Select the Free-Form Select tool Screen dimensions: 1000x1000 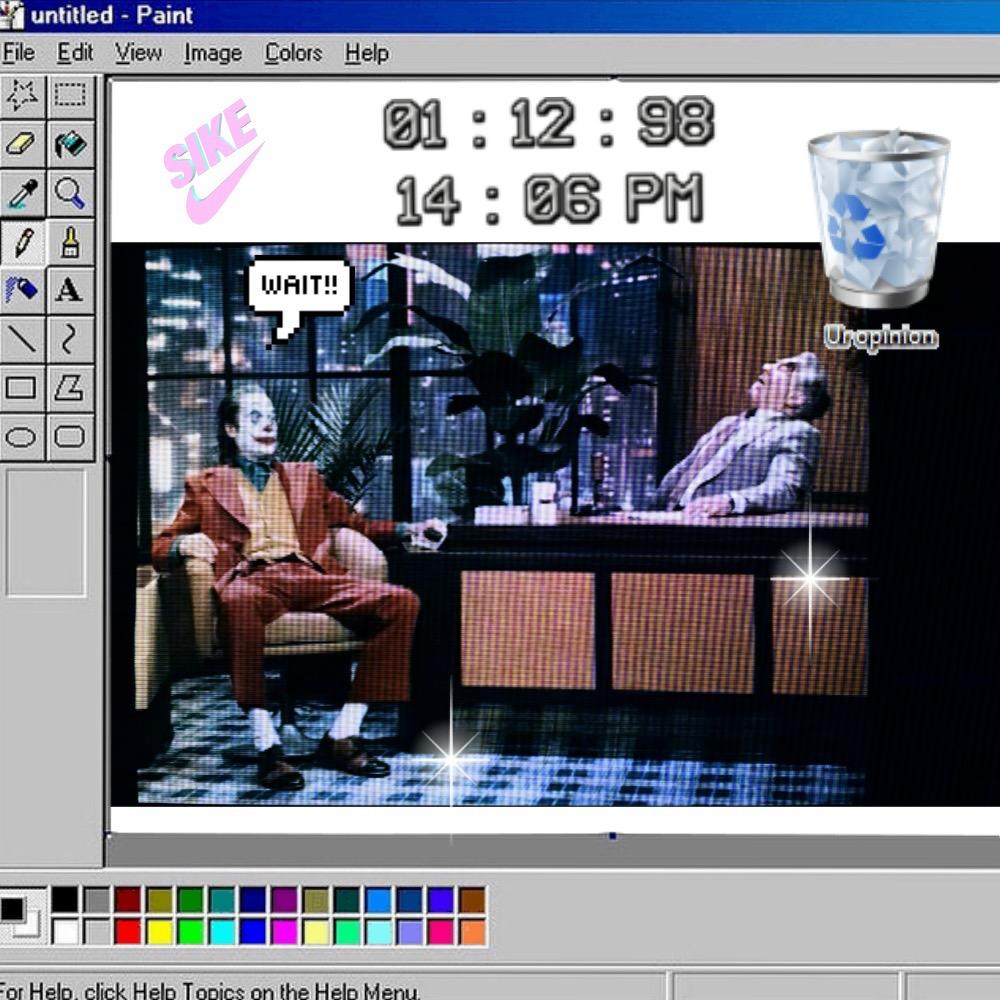pos(22,95)
